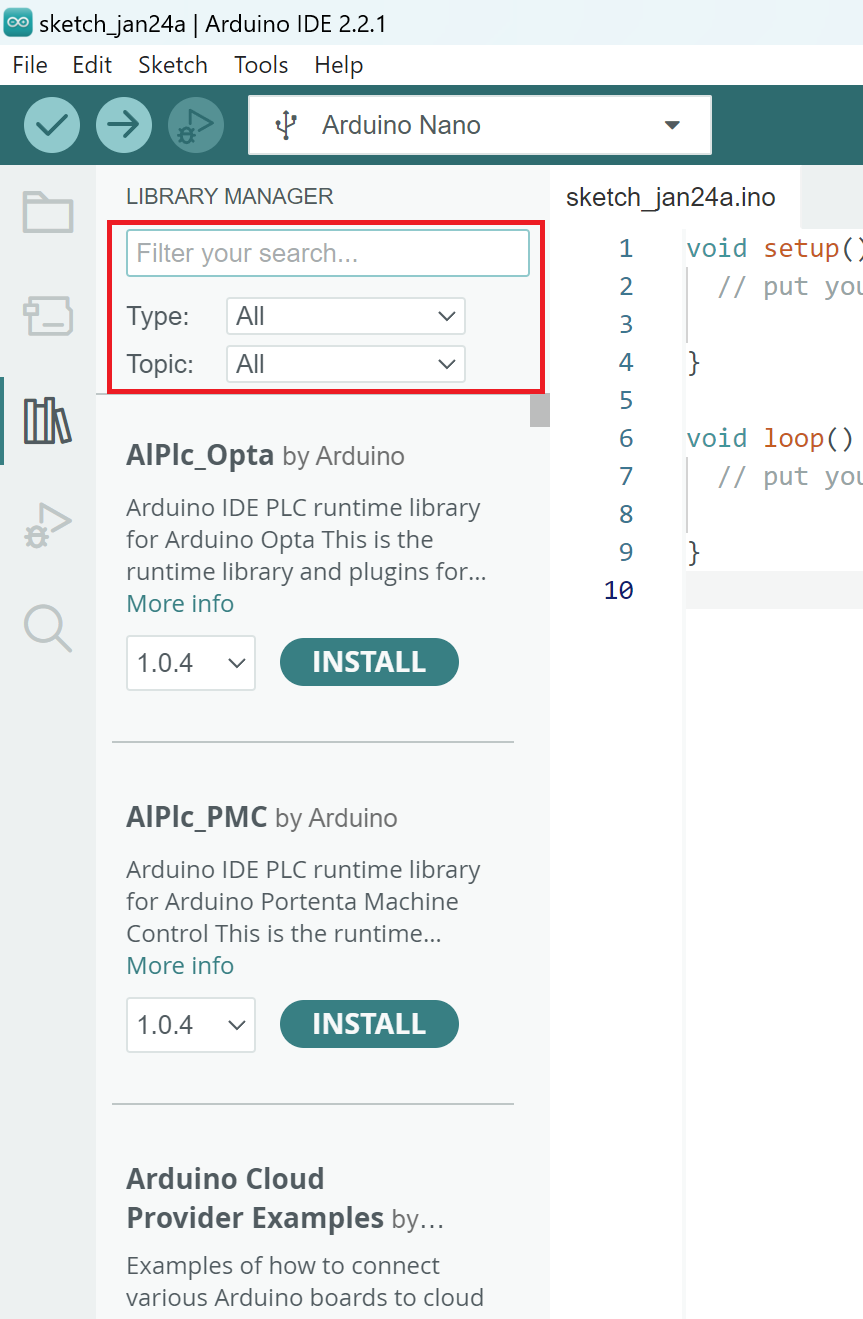Image resolution: width=863 pixels, height=1319 pixels.
Task: Click line number 1 in the gutter
Action: coord(626,249)
